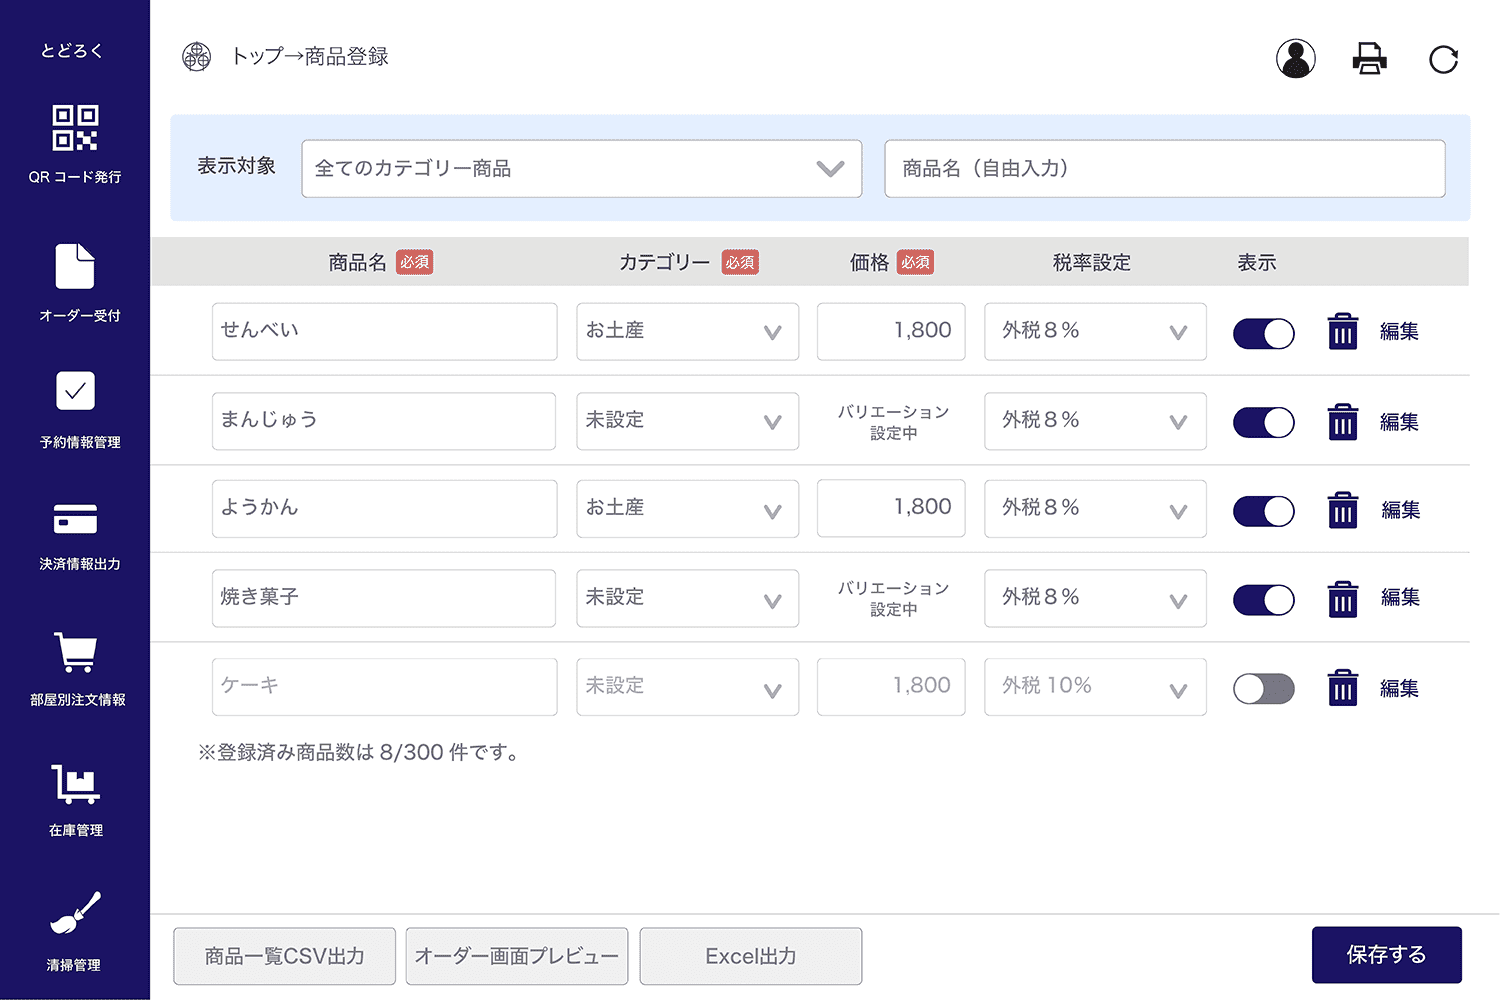Image resolution: width=1500 pixels, height=1000 pixels.
Task: Turn off visibility toggle for 焼き菓子
Action: (1263, 599)
